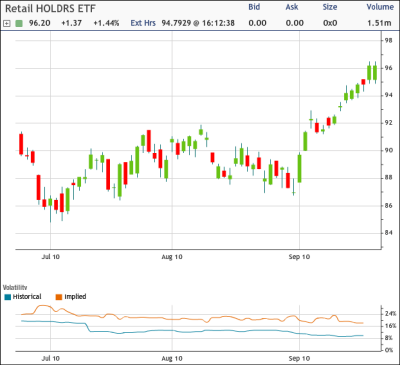Click the tall green candle at Sep 10 gridline
The width and height of the screenshot is (400, 365).
(x=299, y=168)
